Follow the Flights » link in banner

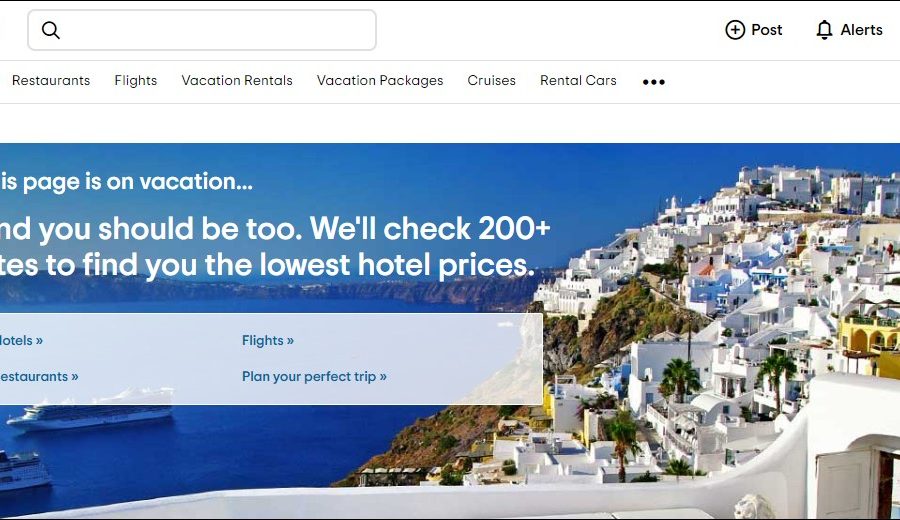[x=267, y=340]
